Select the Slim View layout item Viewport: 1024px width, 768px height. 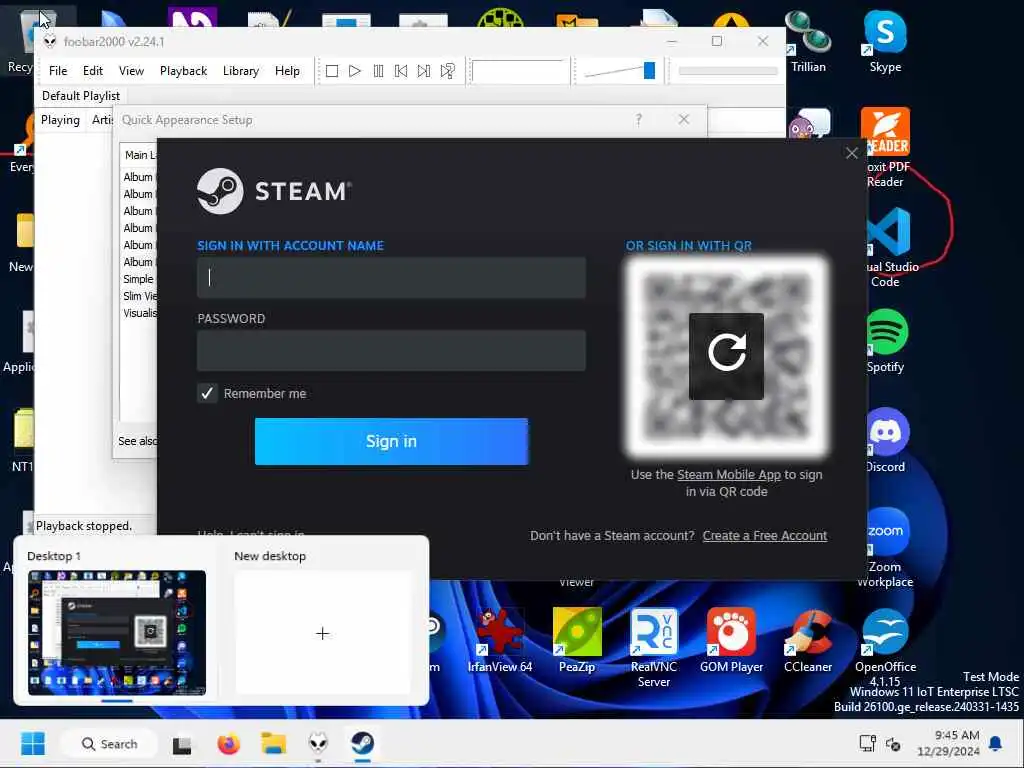(140, 296)
